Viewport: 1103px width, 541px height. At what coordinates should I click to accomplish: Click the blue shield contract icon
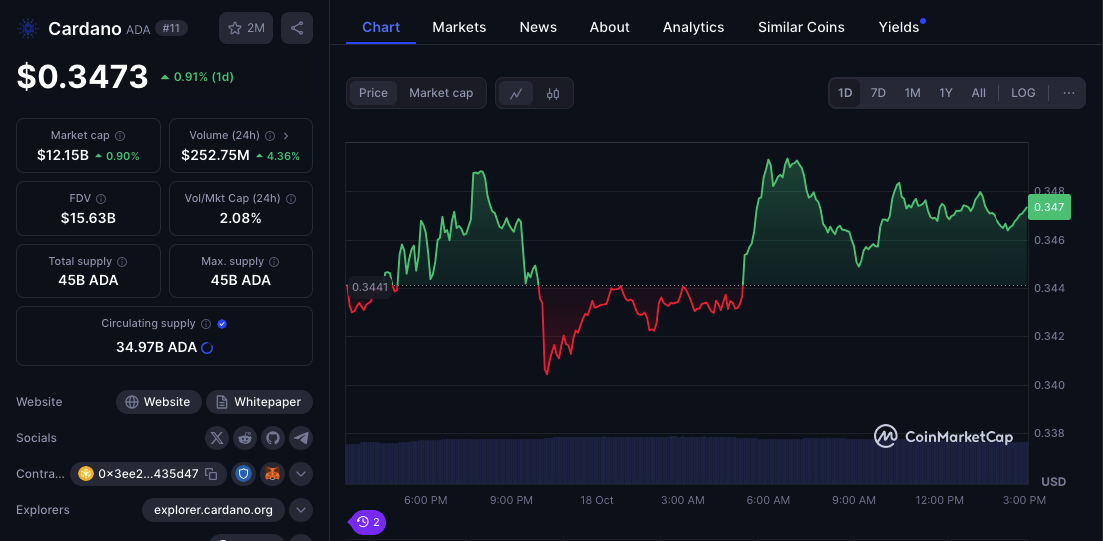(243, 474)
